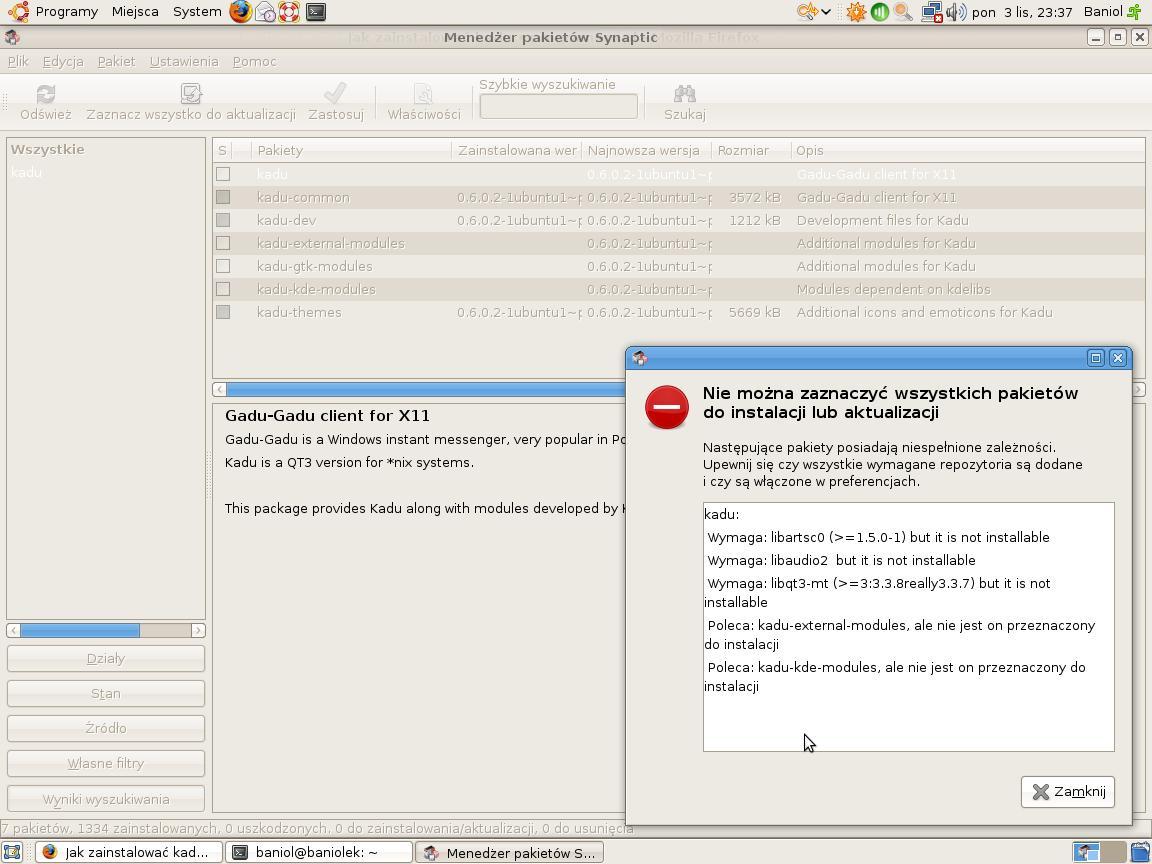This screenshot has height=864, width=1152.
Task: Click in the Szybkie wyszukiwanie field
Action: pos(558,107)
